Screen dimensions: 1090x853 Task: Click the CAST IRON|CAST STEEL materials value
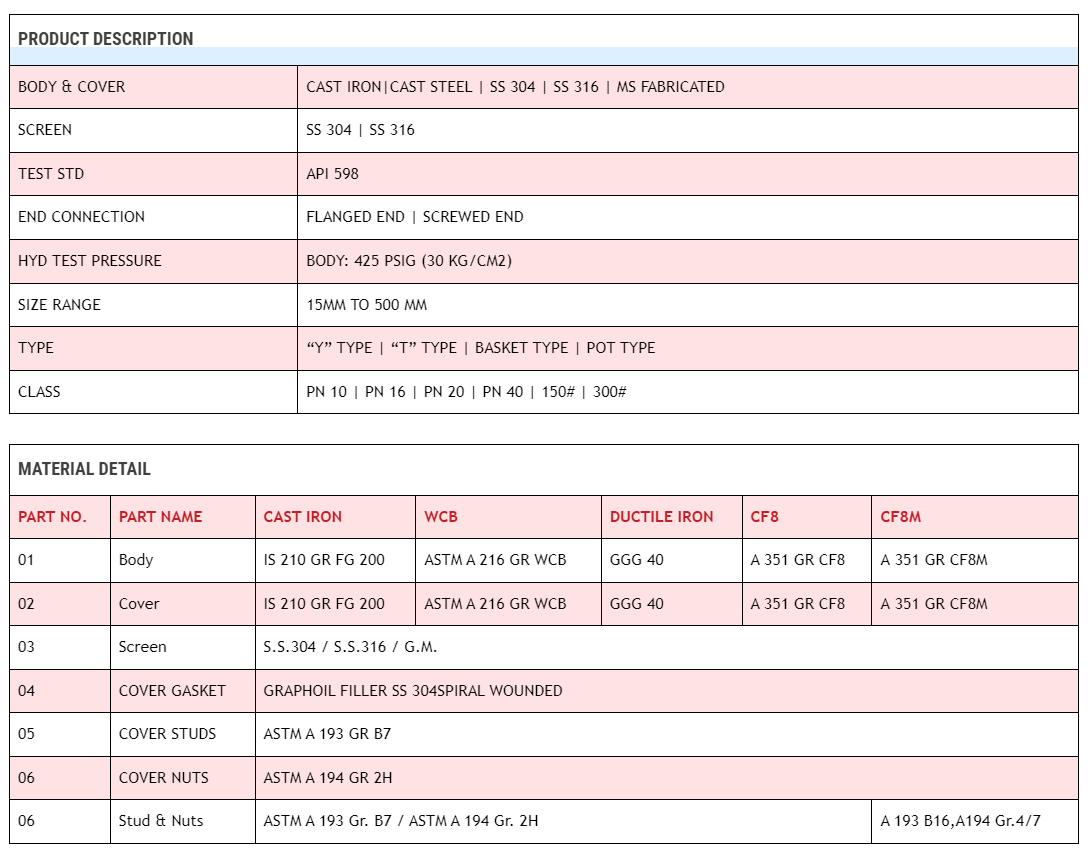(x=515, y=87)
